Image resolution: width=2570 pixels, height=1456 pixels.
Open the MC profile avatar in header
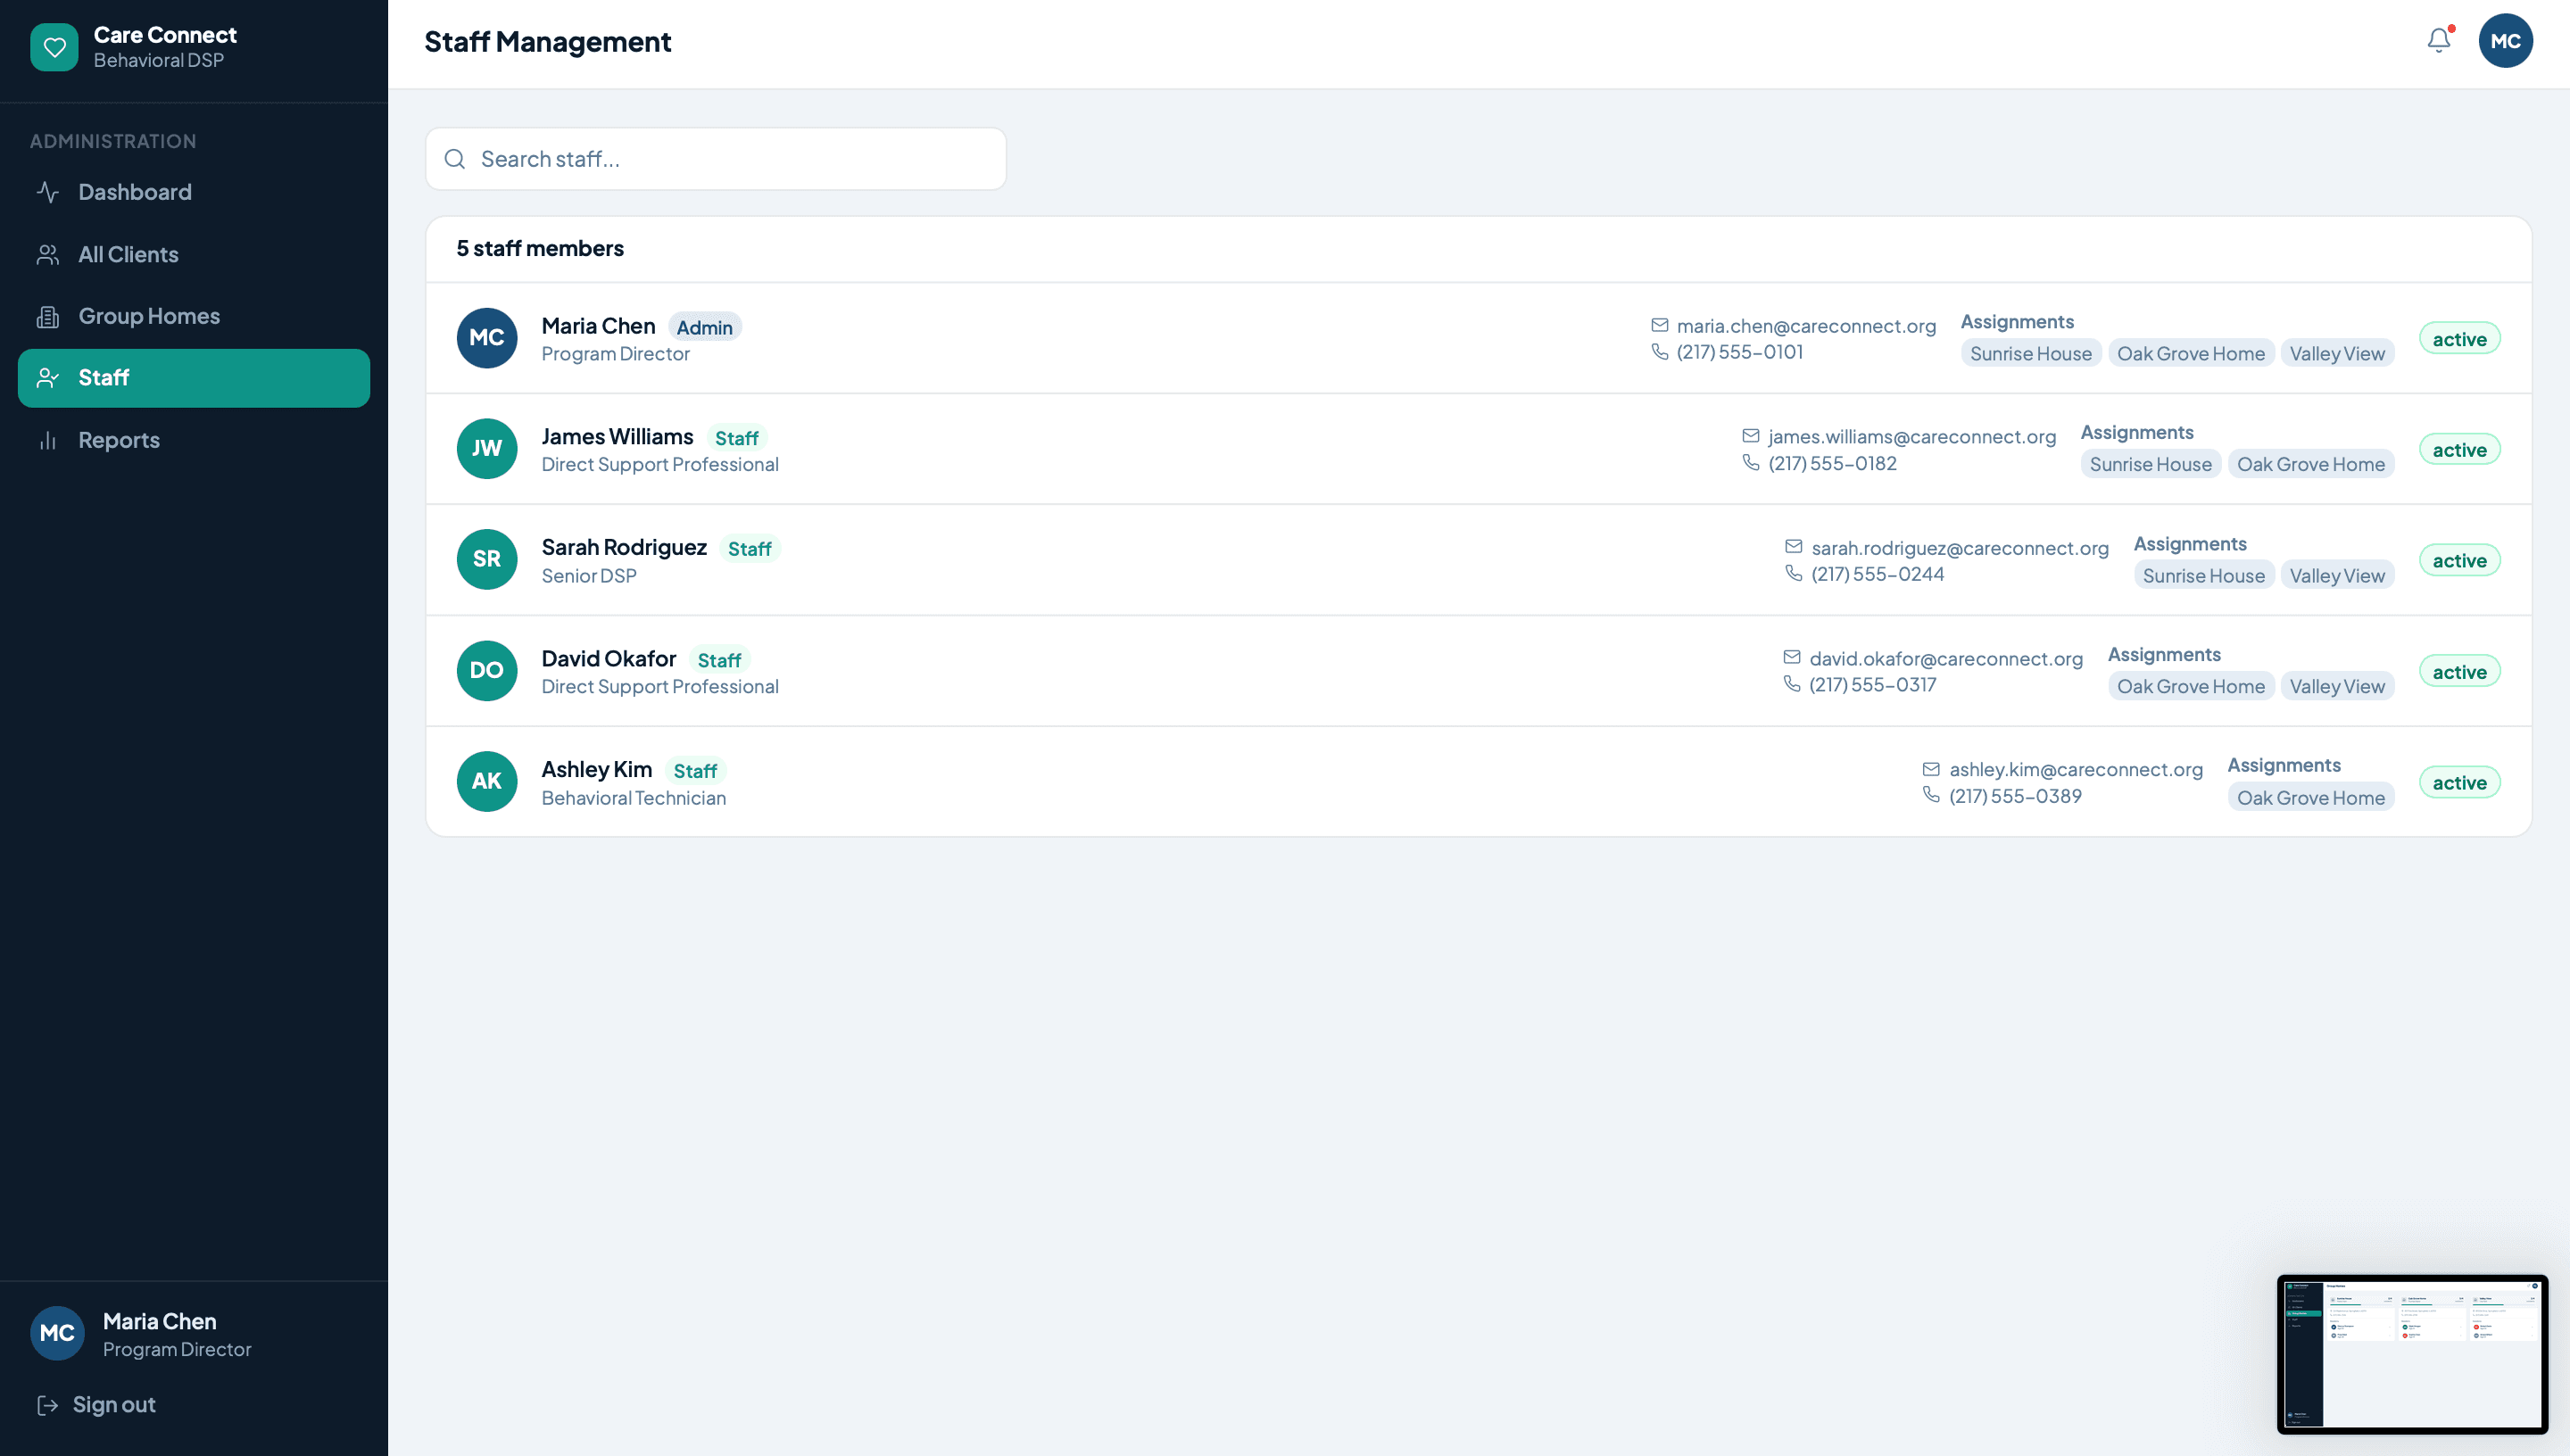coord(2505,41)
